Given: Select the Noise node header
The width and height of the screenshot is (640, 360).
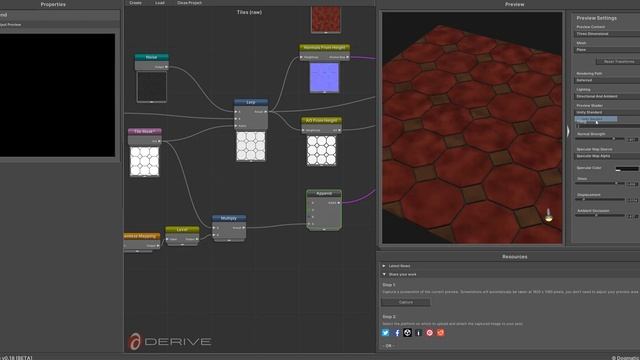Looking at the screenshot, I should coord(151,57).
